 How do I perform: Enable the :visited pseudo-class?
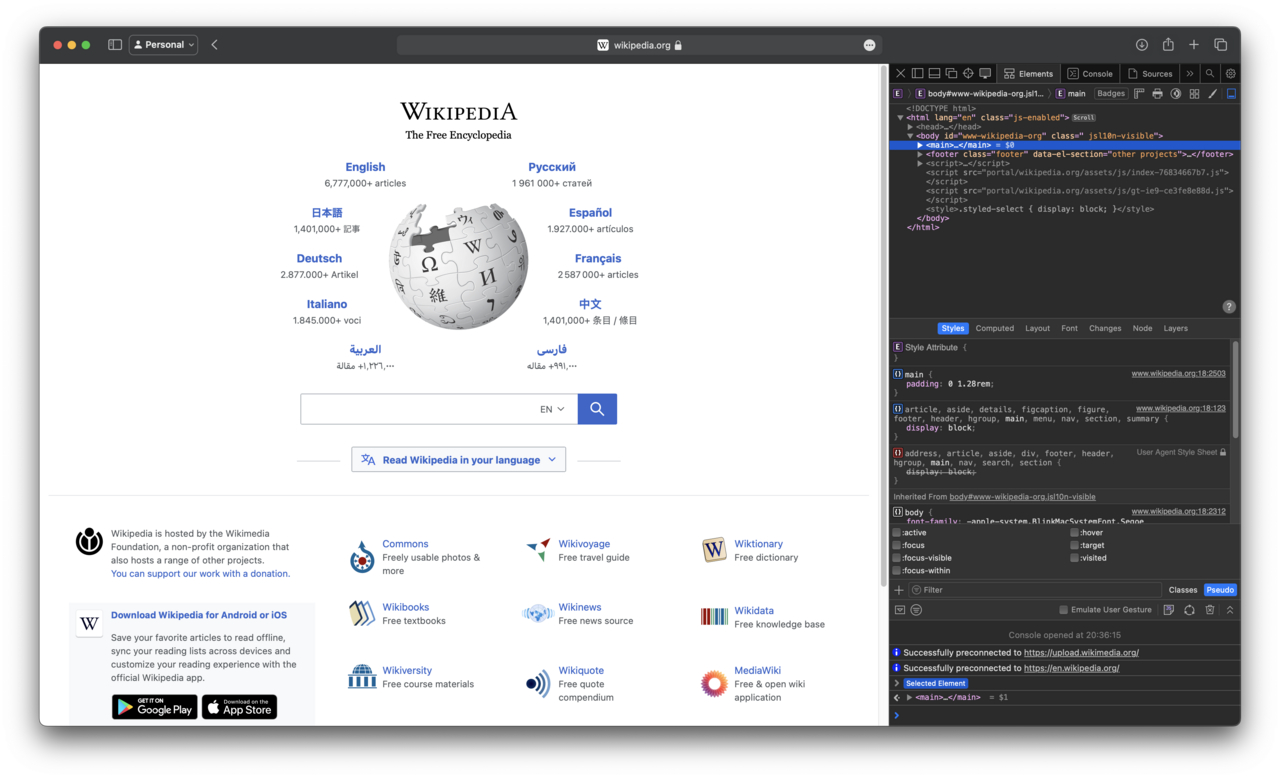tap(1074, 558)
